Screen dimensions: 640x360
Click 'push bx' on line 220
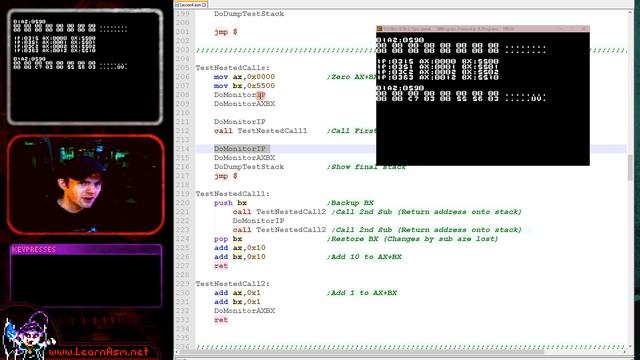coord(230,203)
